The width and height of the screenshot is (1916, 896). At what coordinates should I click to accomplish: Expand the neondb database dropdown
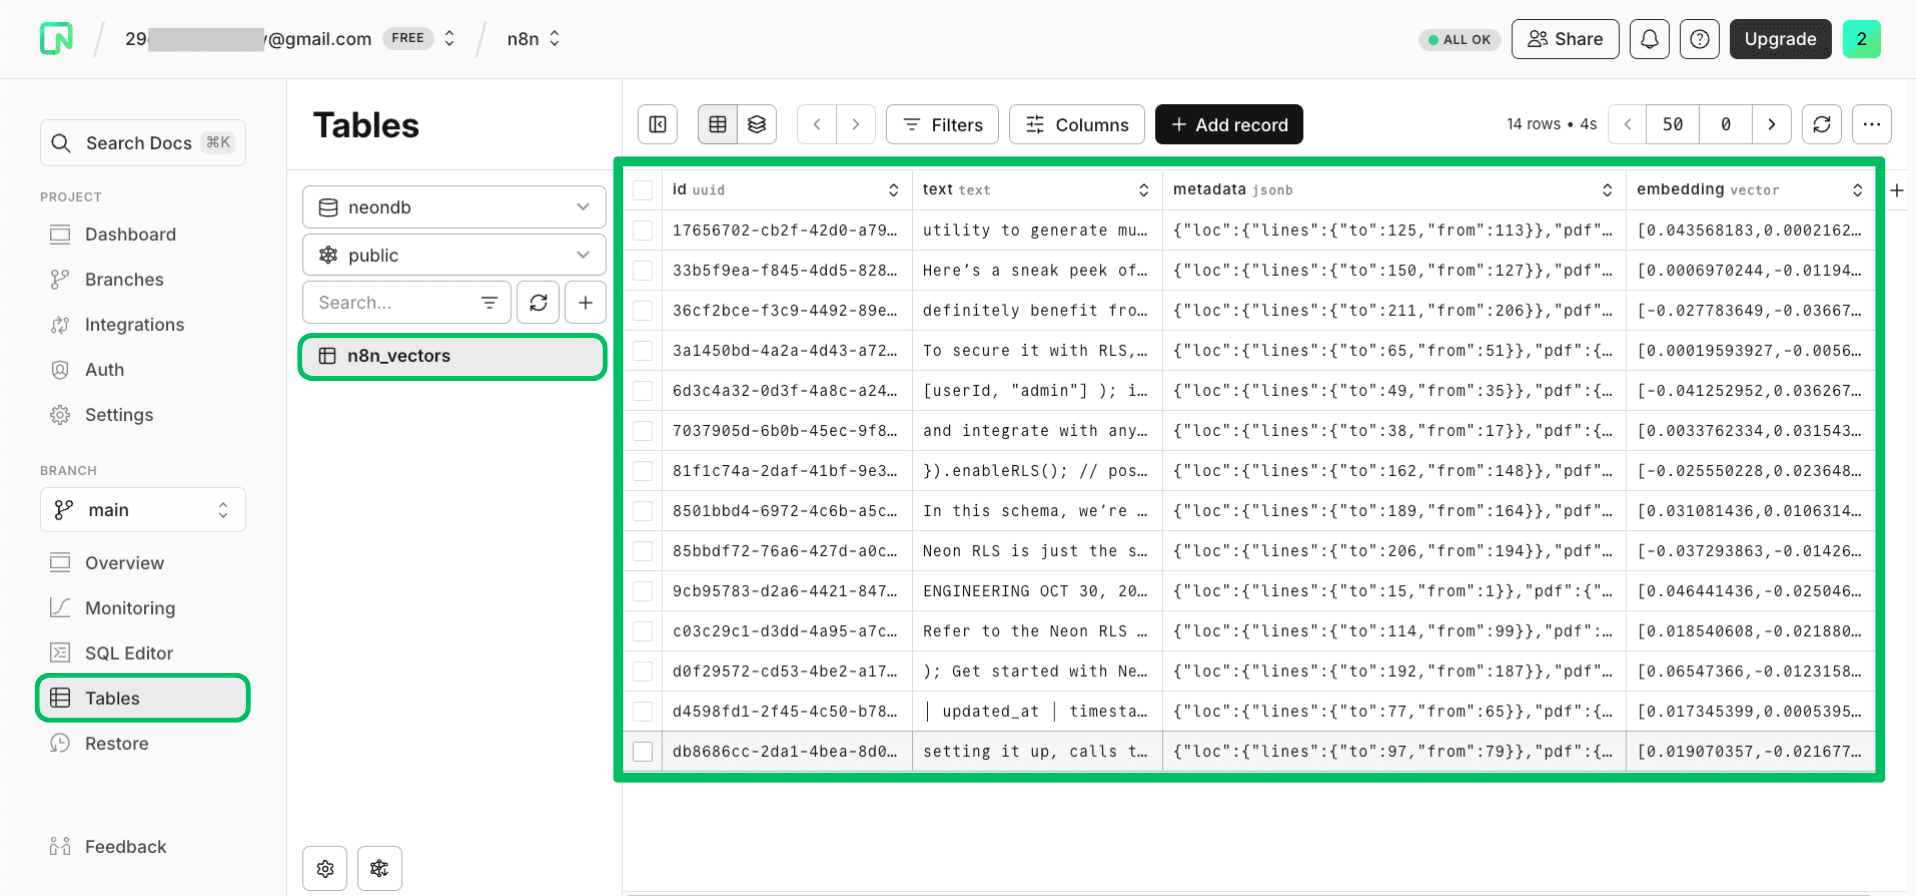pos(454,207)
